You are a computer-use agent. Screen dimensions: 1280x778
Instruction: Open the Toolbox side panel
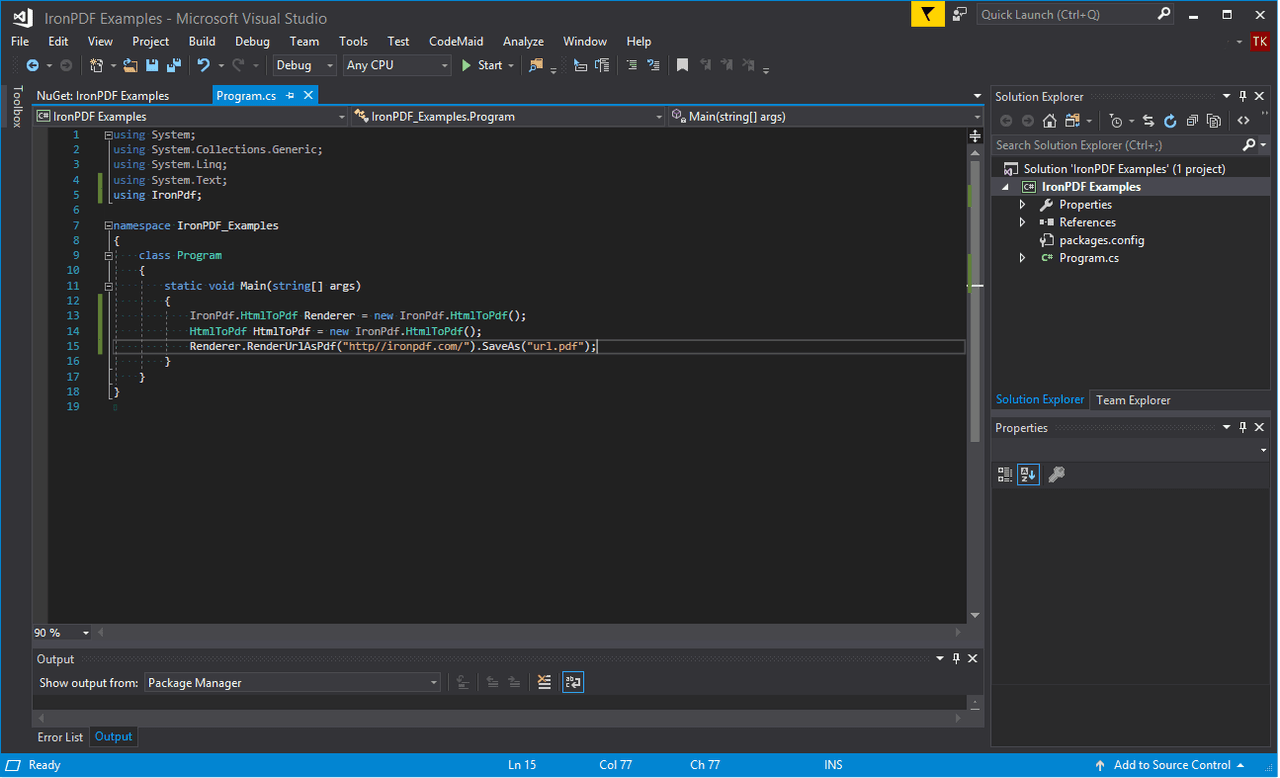(x=16, y=106)
